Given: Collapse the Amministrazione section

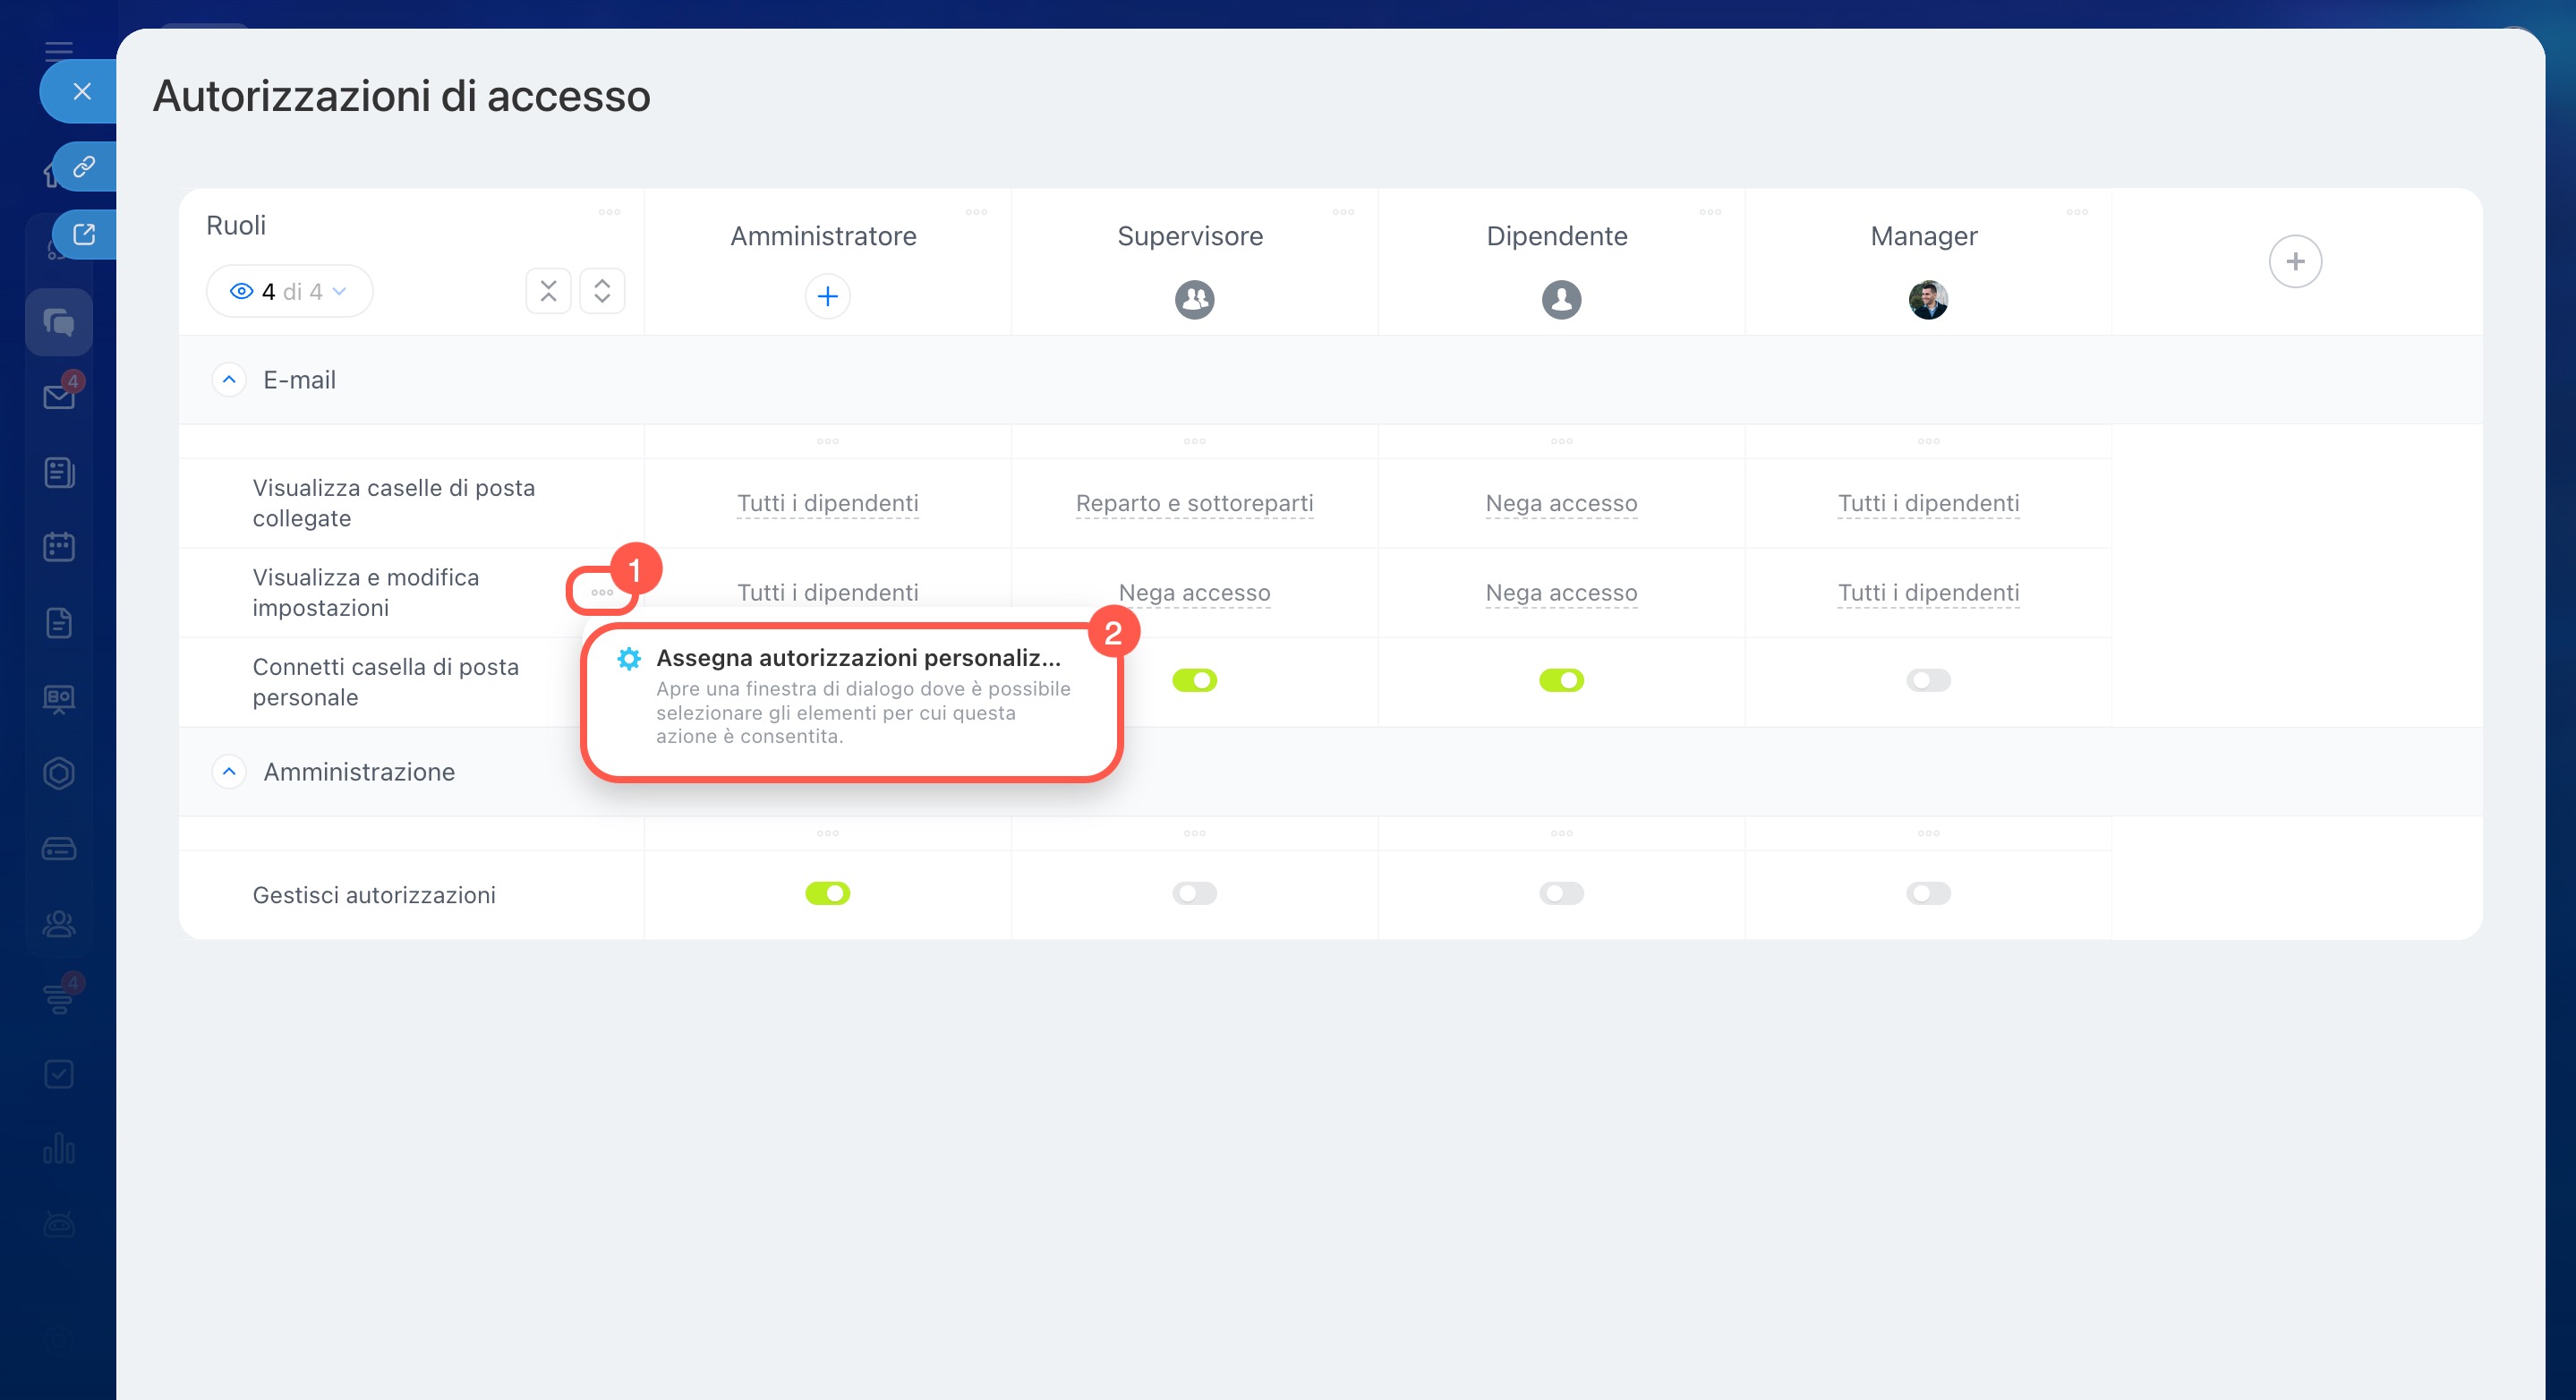Looking at the screenshot, I should (x=229, y=772).
